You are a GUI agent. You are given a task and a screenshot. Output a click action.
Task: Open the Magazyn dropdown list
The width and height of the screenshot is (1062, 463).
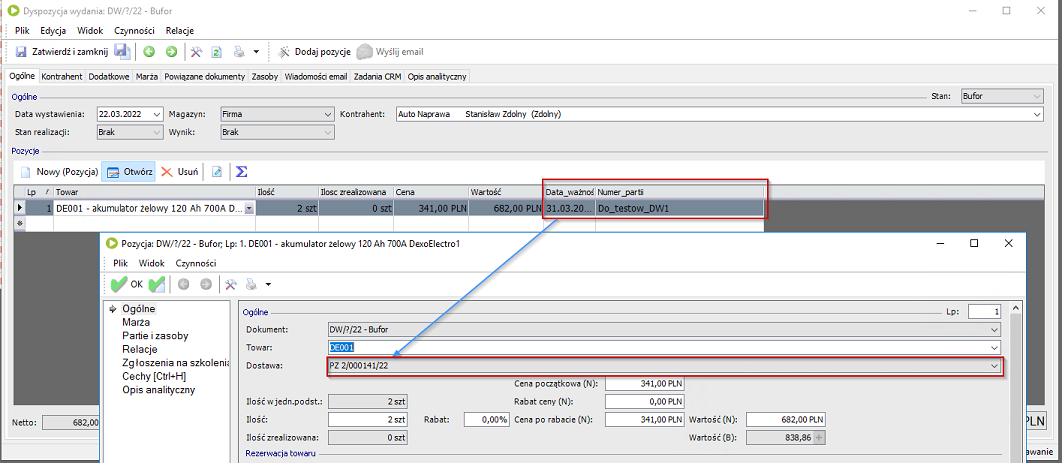pos(328,114)
